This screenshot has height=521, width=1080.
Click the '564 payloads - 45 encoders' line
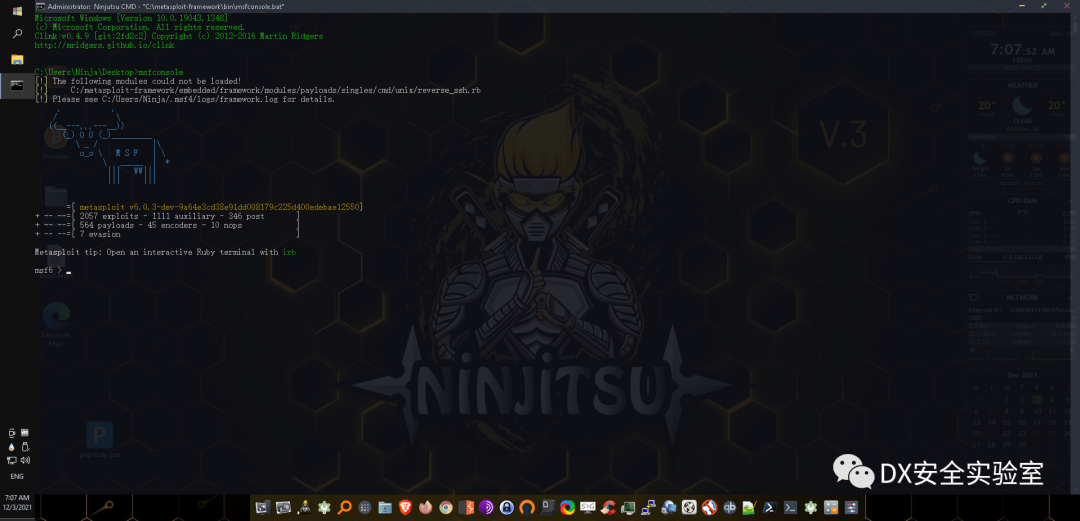point(160,225)
